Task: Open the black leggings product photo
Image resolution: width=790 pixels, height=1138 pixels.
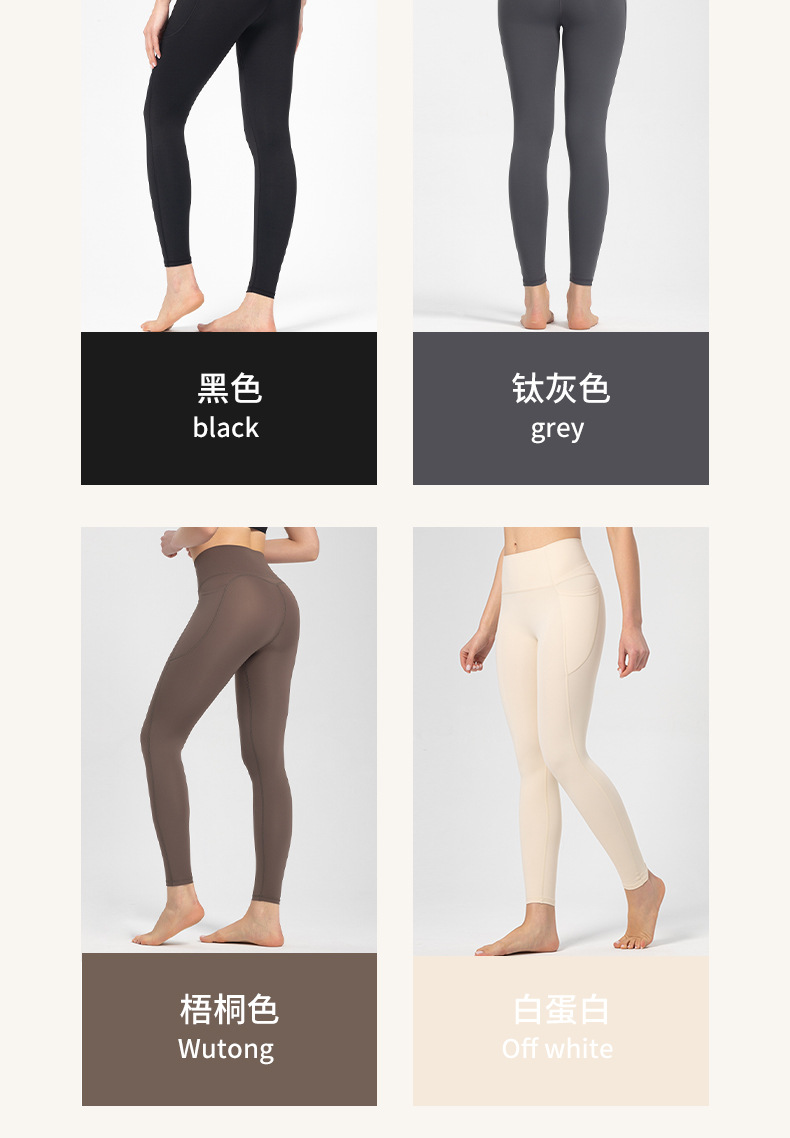Action: tap(229, 165)
